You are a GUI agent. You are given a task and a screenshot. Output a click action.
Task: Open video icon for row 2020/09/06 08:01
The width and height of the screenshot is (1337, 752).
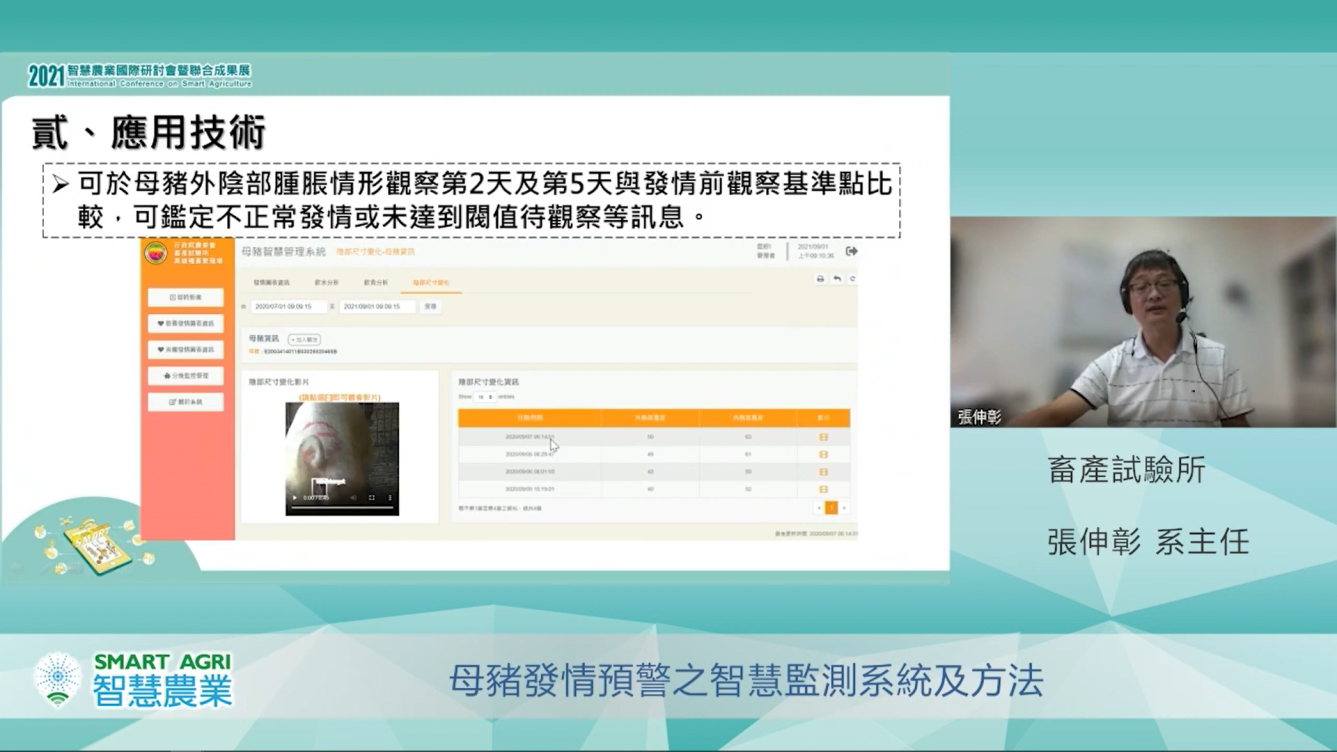pos(823,472)
